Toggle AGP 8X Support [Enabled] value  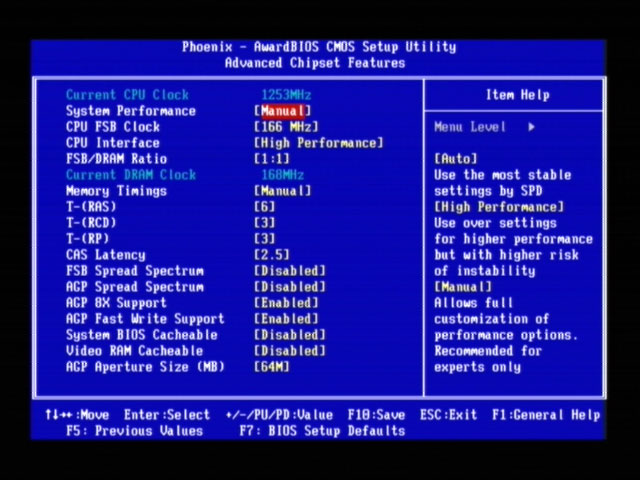(286, 303)
